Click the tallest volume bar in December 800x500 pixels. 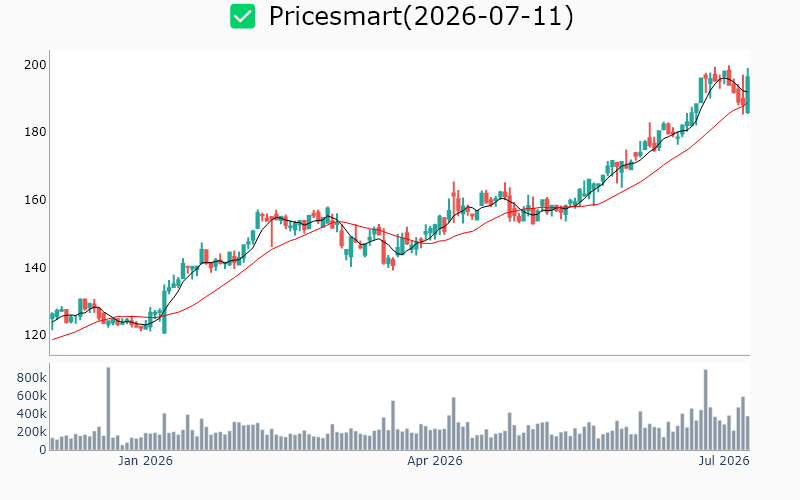point(108,409)
